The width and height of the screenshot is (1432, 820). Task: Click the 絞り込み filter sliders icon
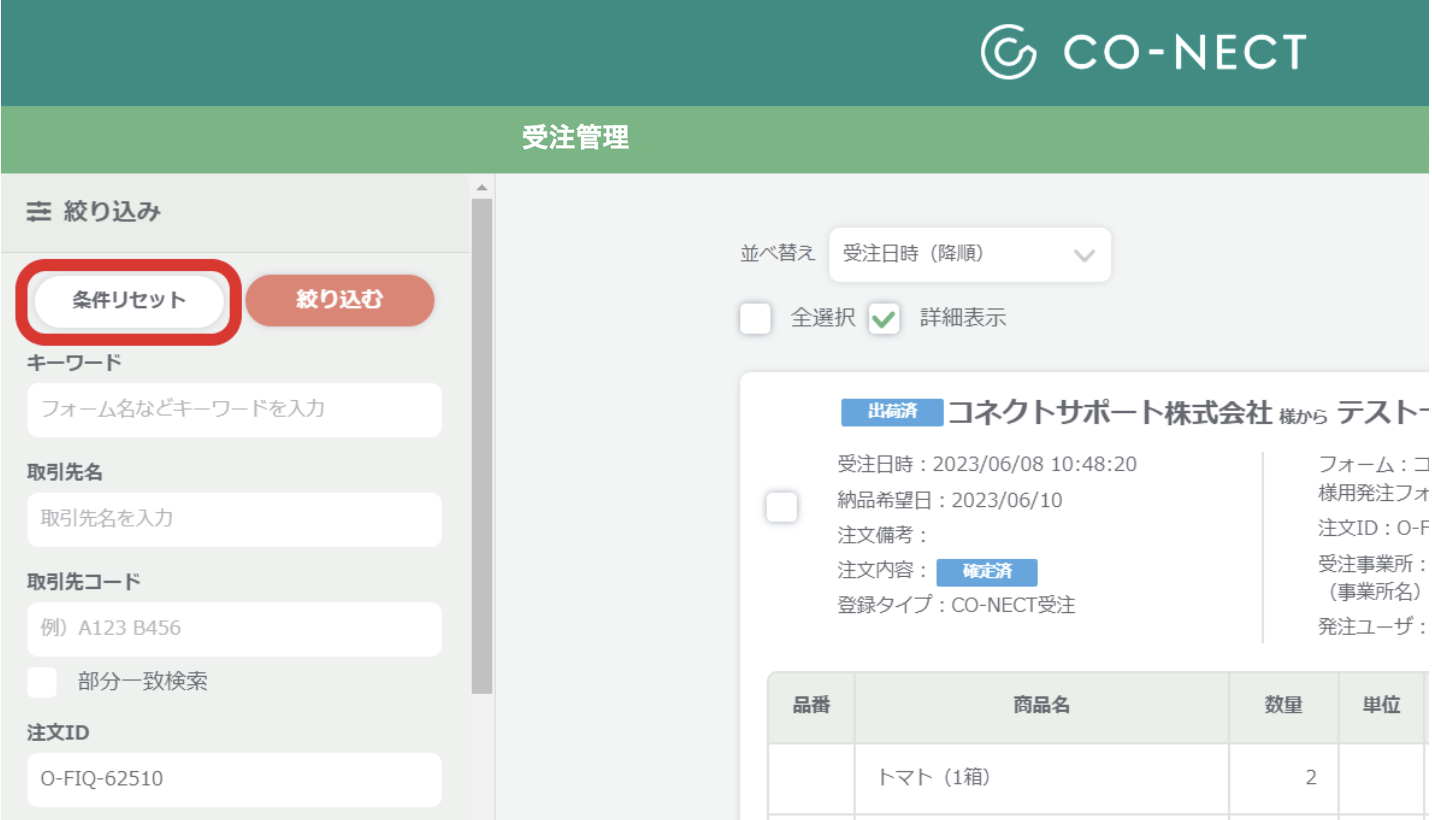click(38, 212)
